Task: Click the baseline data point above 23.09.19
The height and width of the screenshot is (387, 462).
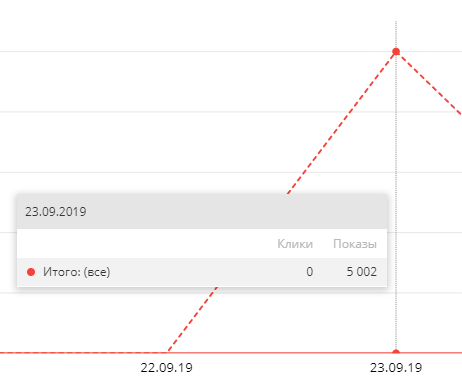Action: pyautogui.click(x=396, y=352)
